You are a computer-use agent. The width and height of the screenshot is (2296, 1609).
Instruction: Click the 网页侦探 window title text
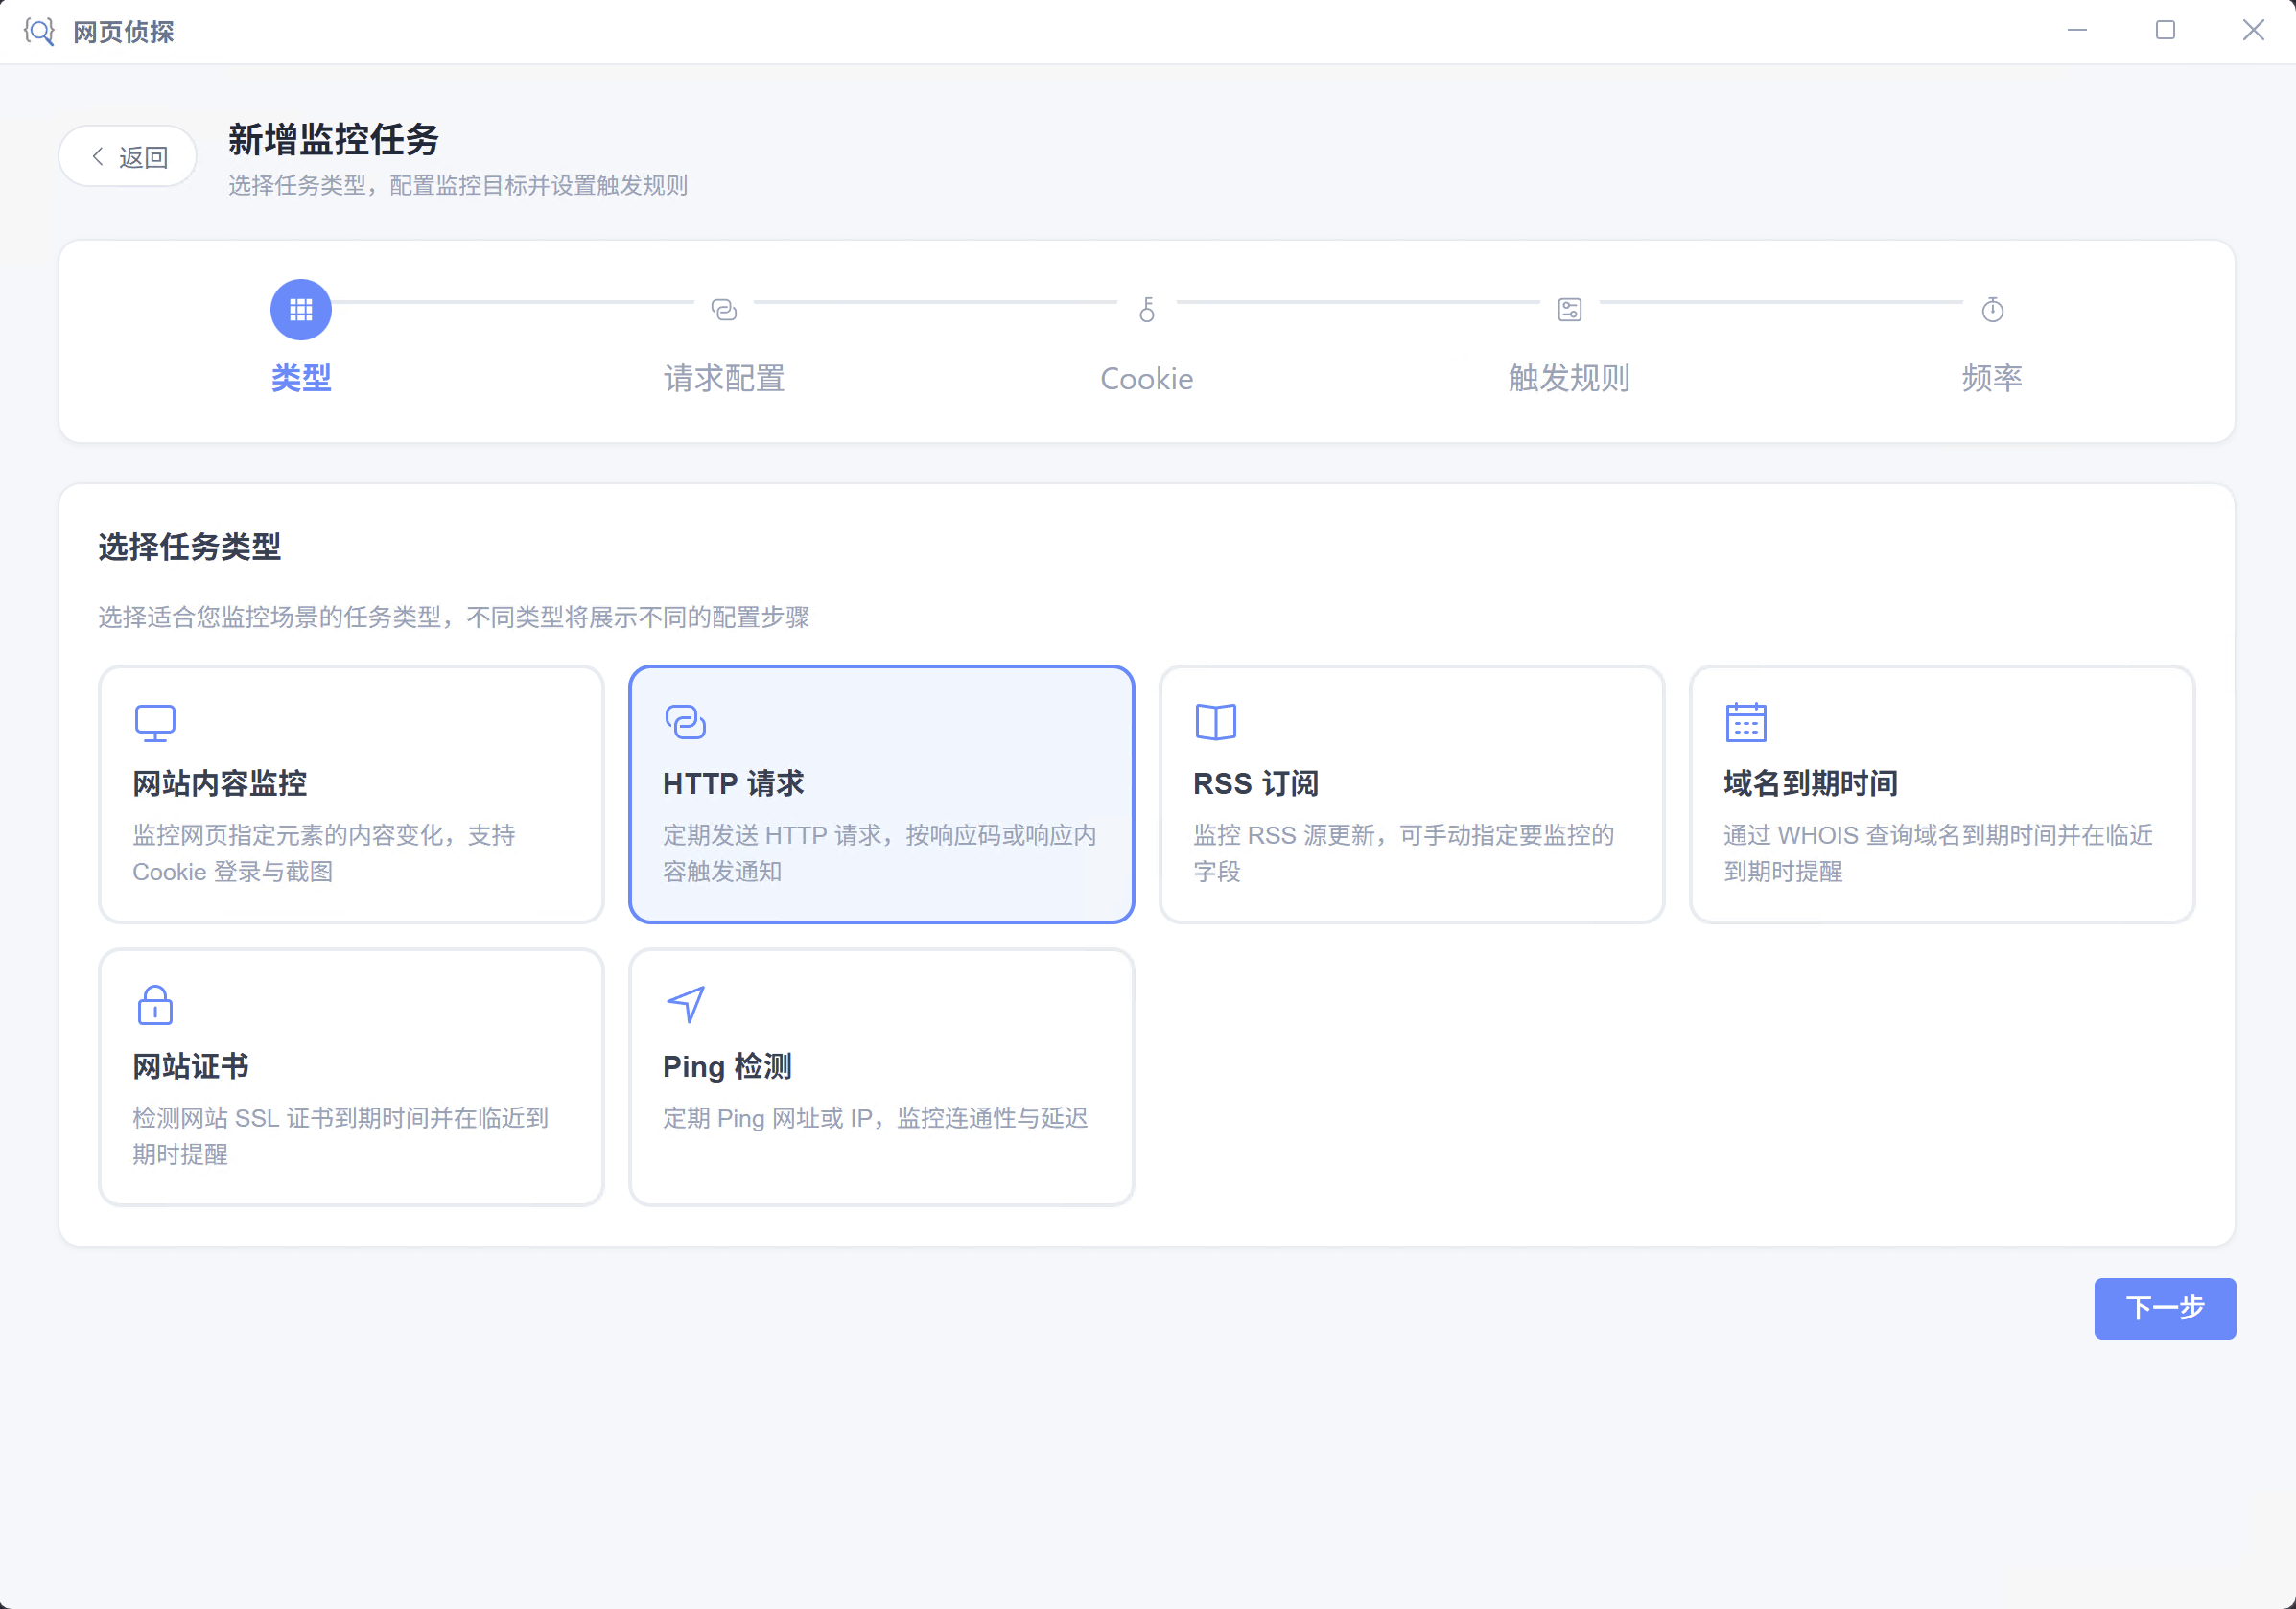coord(124,32)
